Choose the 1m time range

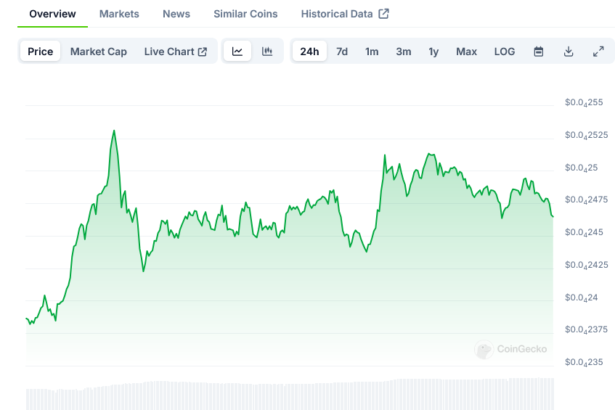click(x=371, y=51)
